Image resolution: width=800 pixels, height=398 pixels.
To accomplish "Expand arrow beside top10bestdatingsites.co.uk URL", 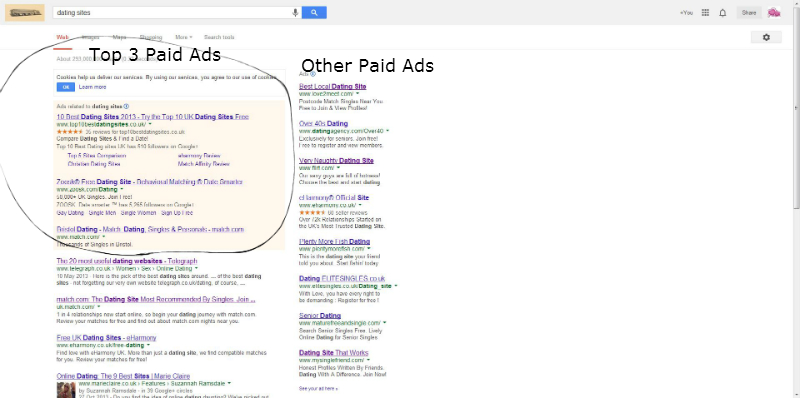I will tap(150, 125).
